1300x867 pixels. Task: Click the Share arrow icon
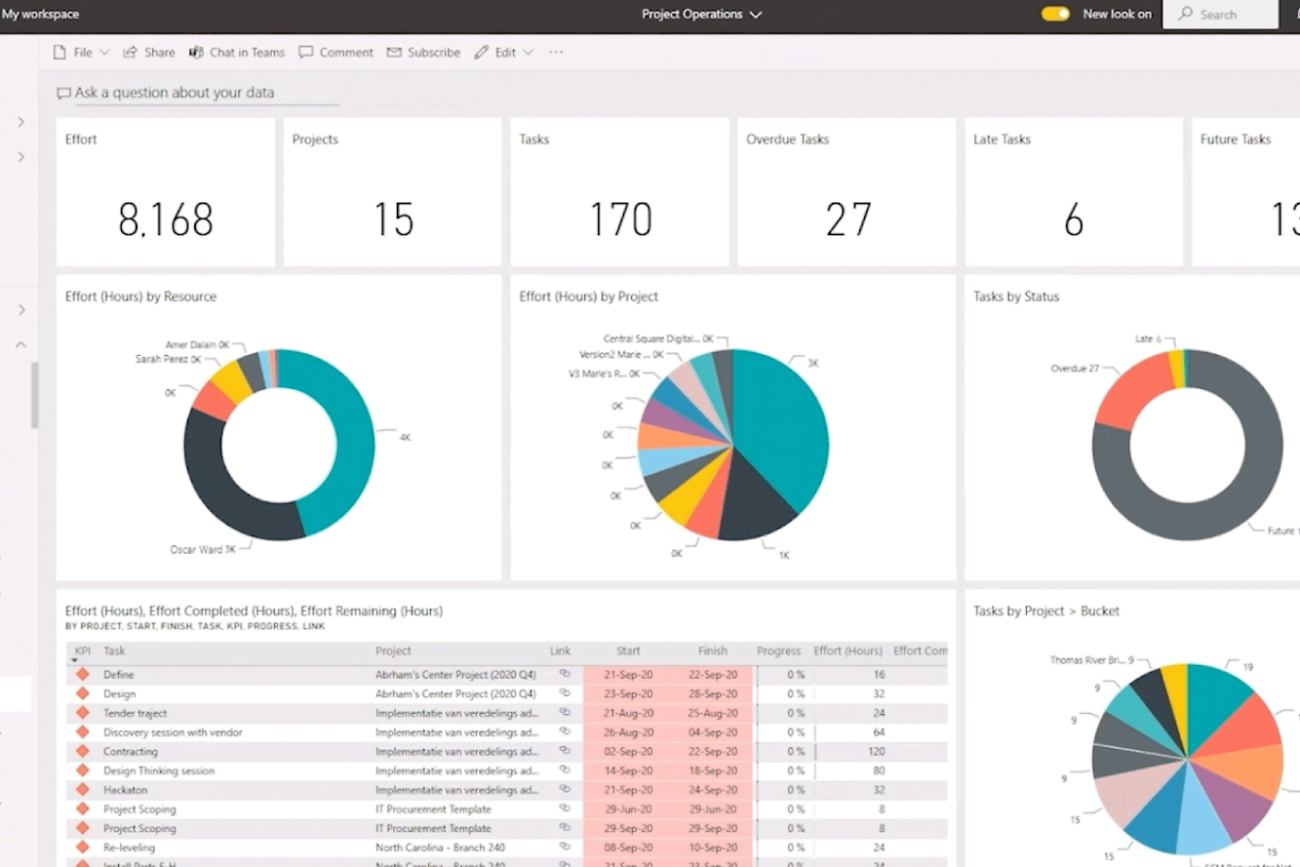(130, 52)
